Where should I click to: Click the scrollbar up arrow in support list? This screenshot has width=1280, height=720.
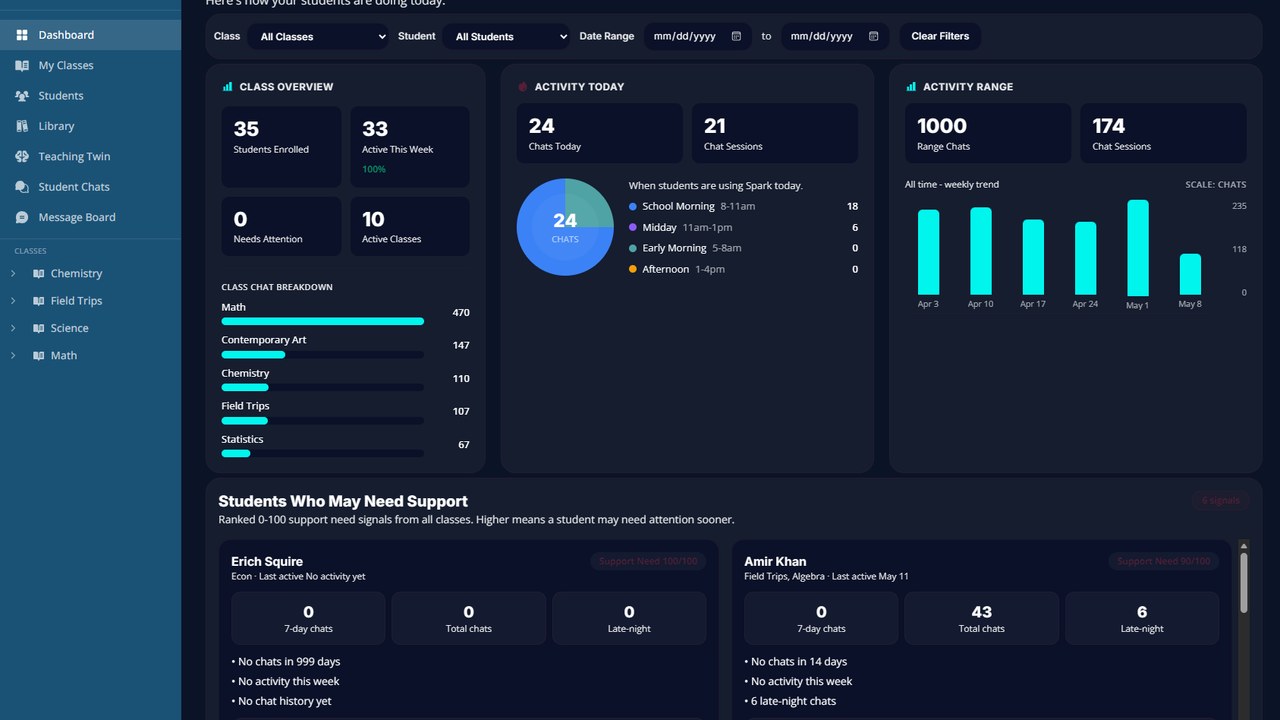coord(1244,546)
